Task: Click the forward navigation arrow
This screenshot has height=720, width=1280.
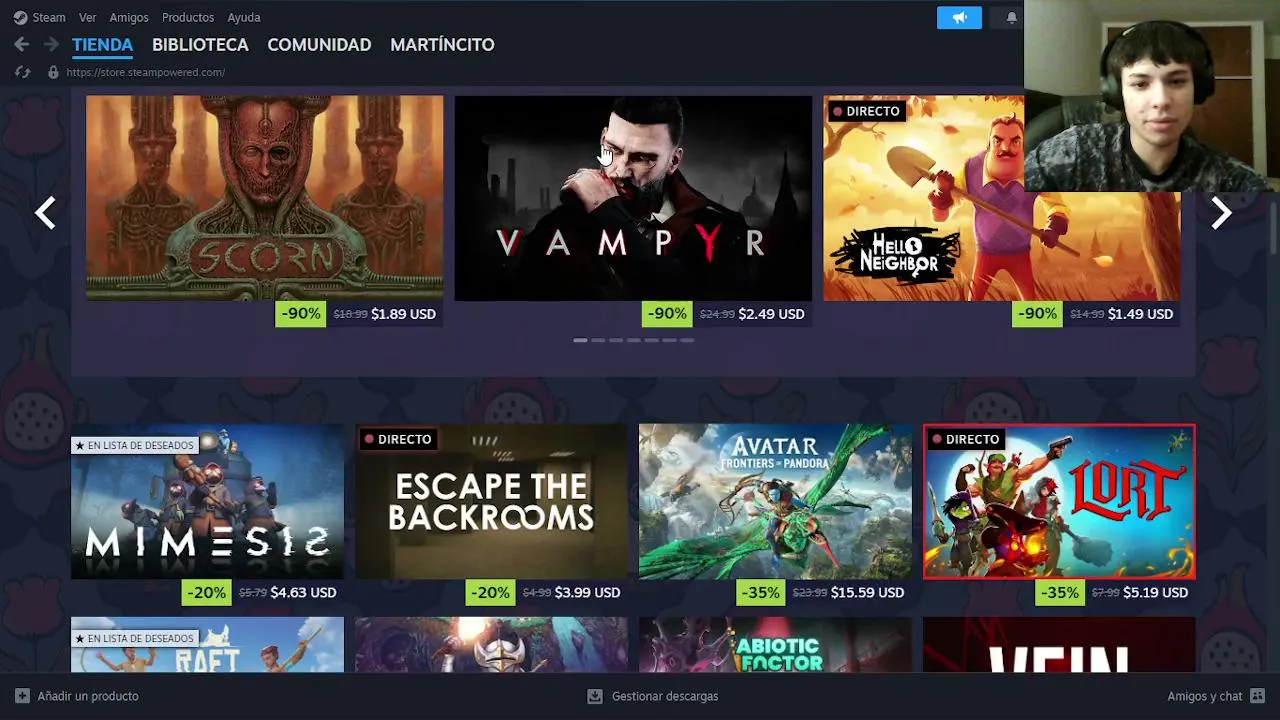Action: pos(50,44)
